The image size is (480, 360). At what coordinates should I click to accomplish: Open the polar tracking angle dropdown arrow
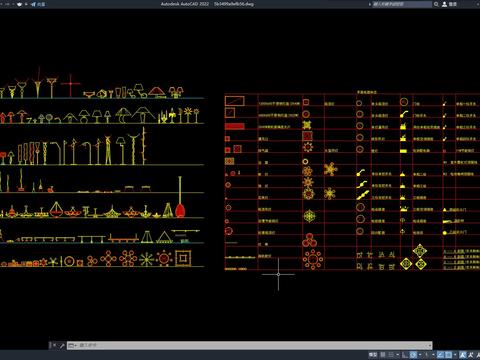pos(420,355)
